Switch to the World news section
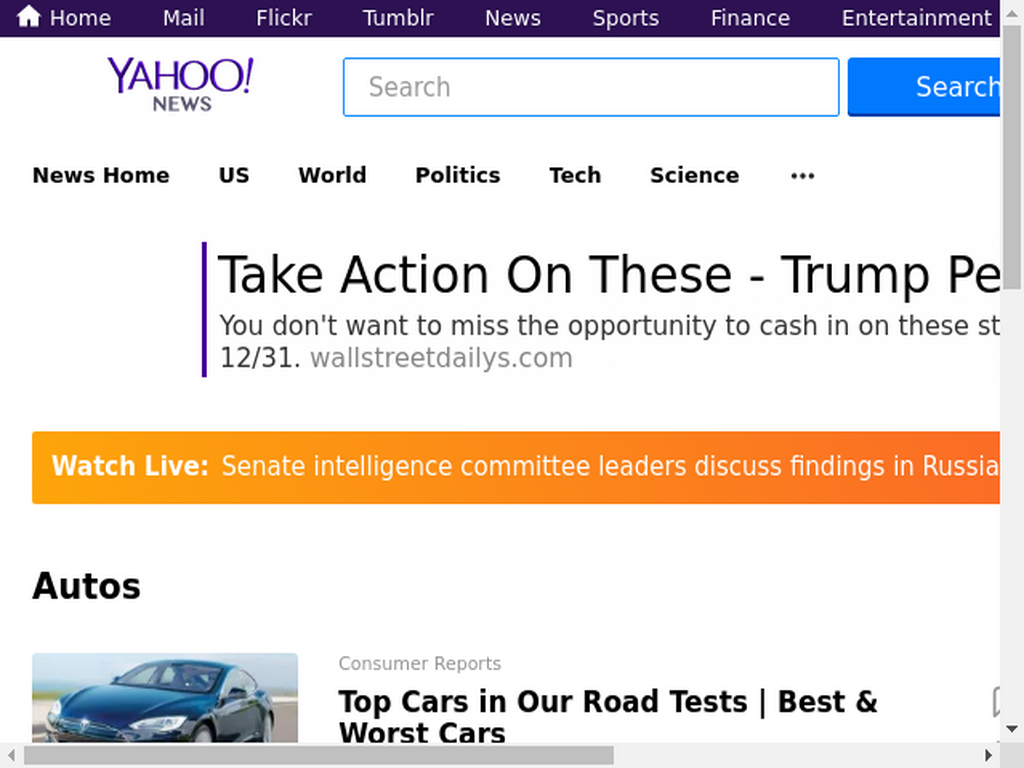1024x768 pixels. pyautogui.click(x=332, y=175)
